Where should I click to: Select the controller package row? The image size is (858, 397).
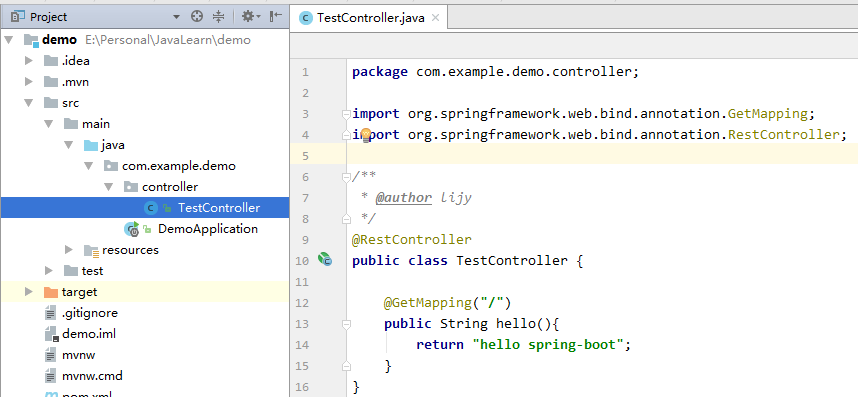(144, 187)
